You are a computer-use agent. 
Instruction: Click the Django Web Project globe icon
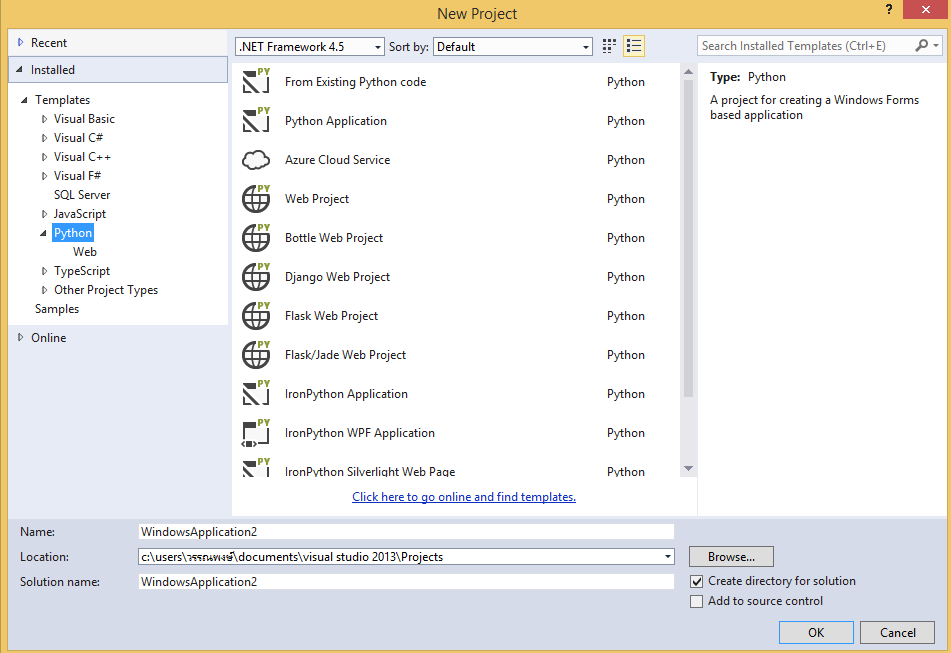coord(256,276)
